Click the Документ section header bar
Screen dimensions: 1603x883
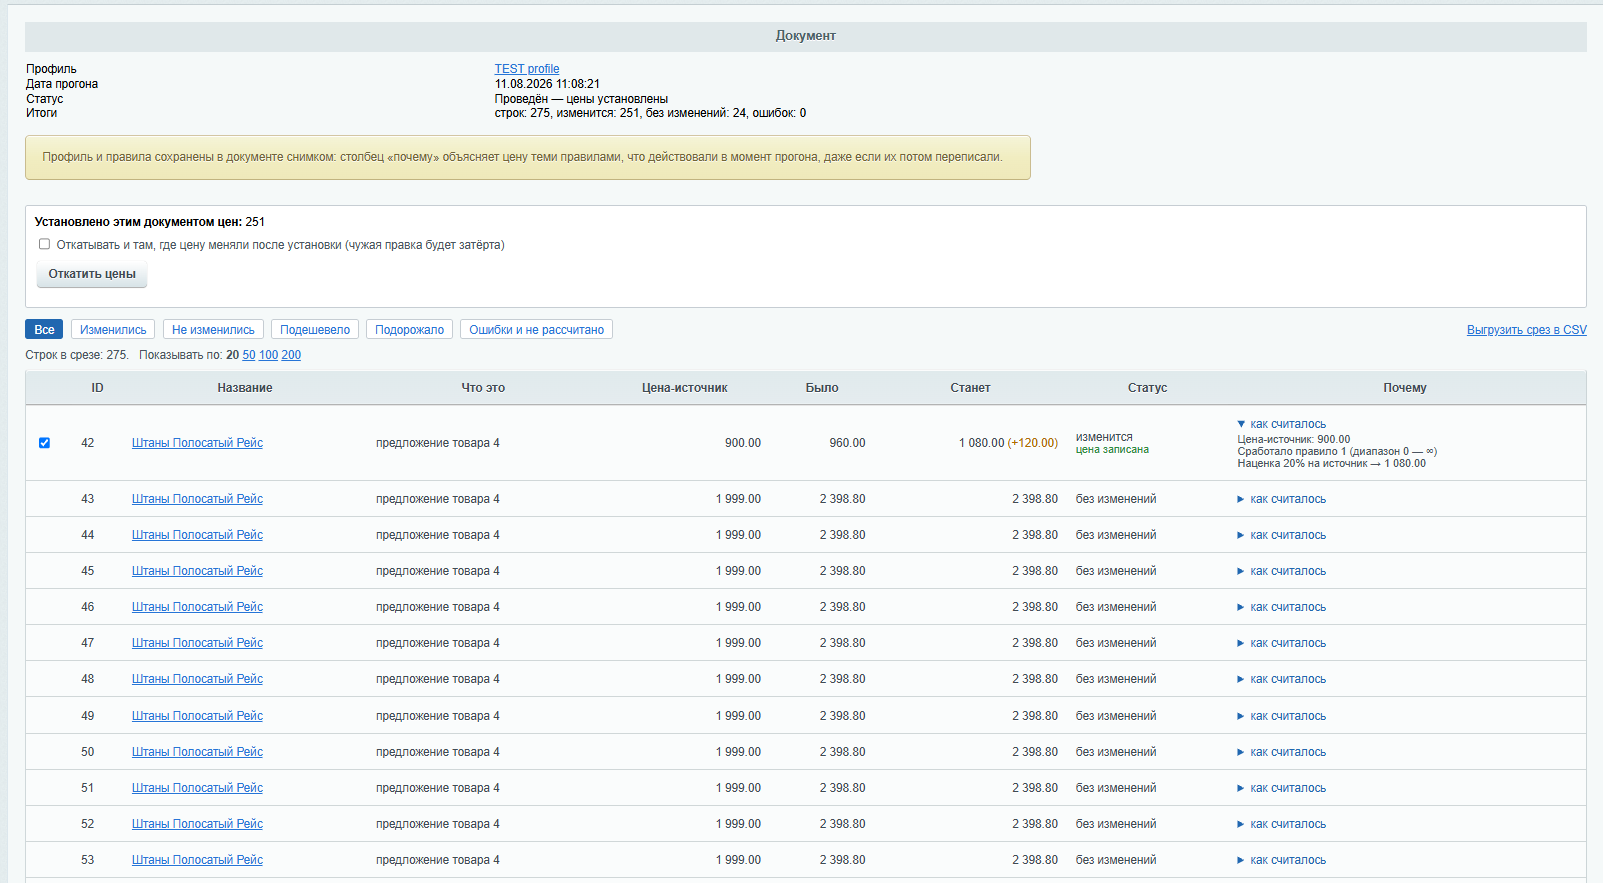(x=806, y=36)
